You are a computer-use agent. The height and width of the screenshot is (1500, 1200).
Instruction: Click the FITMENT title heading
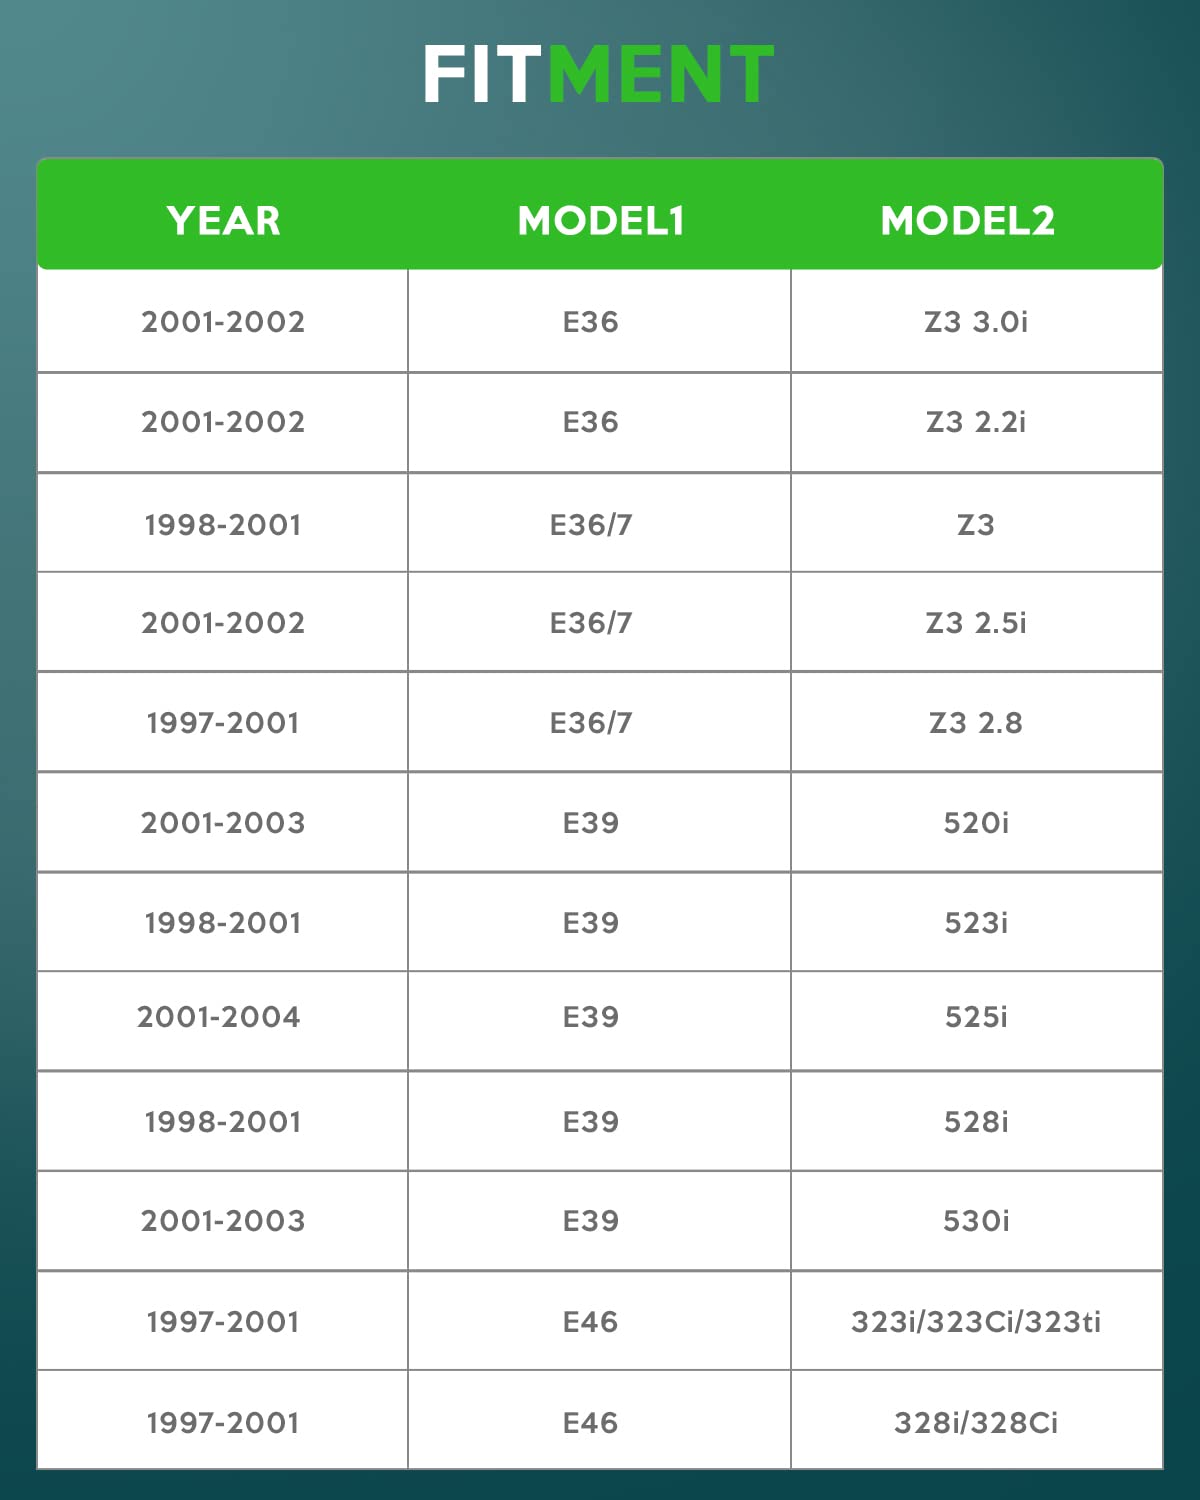pyautogui.click(x=598, y=75)
